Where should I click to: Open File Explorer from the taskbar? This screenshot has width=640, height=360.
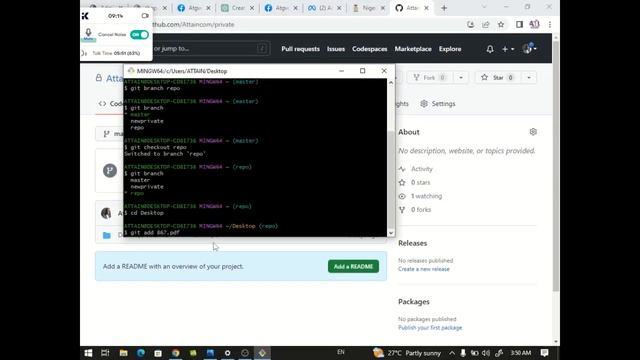click(x=123, y=353)
